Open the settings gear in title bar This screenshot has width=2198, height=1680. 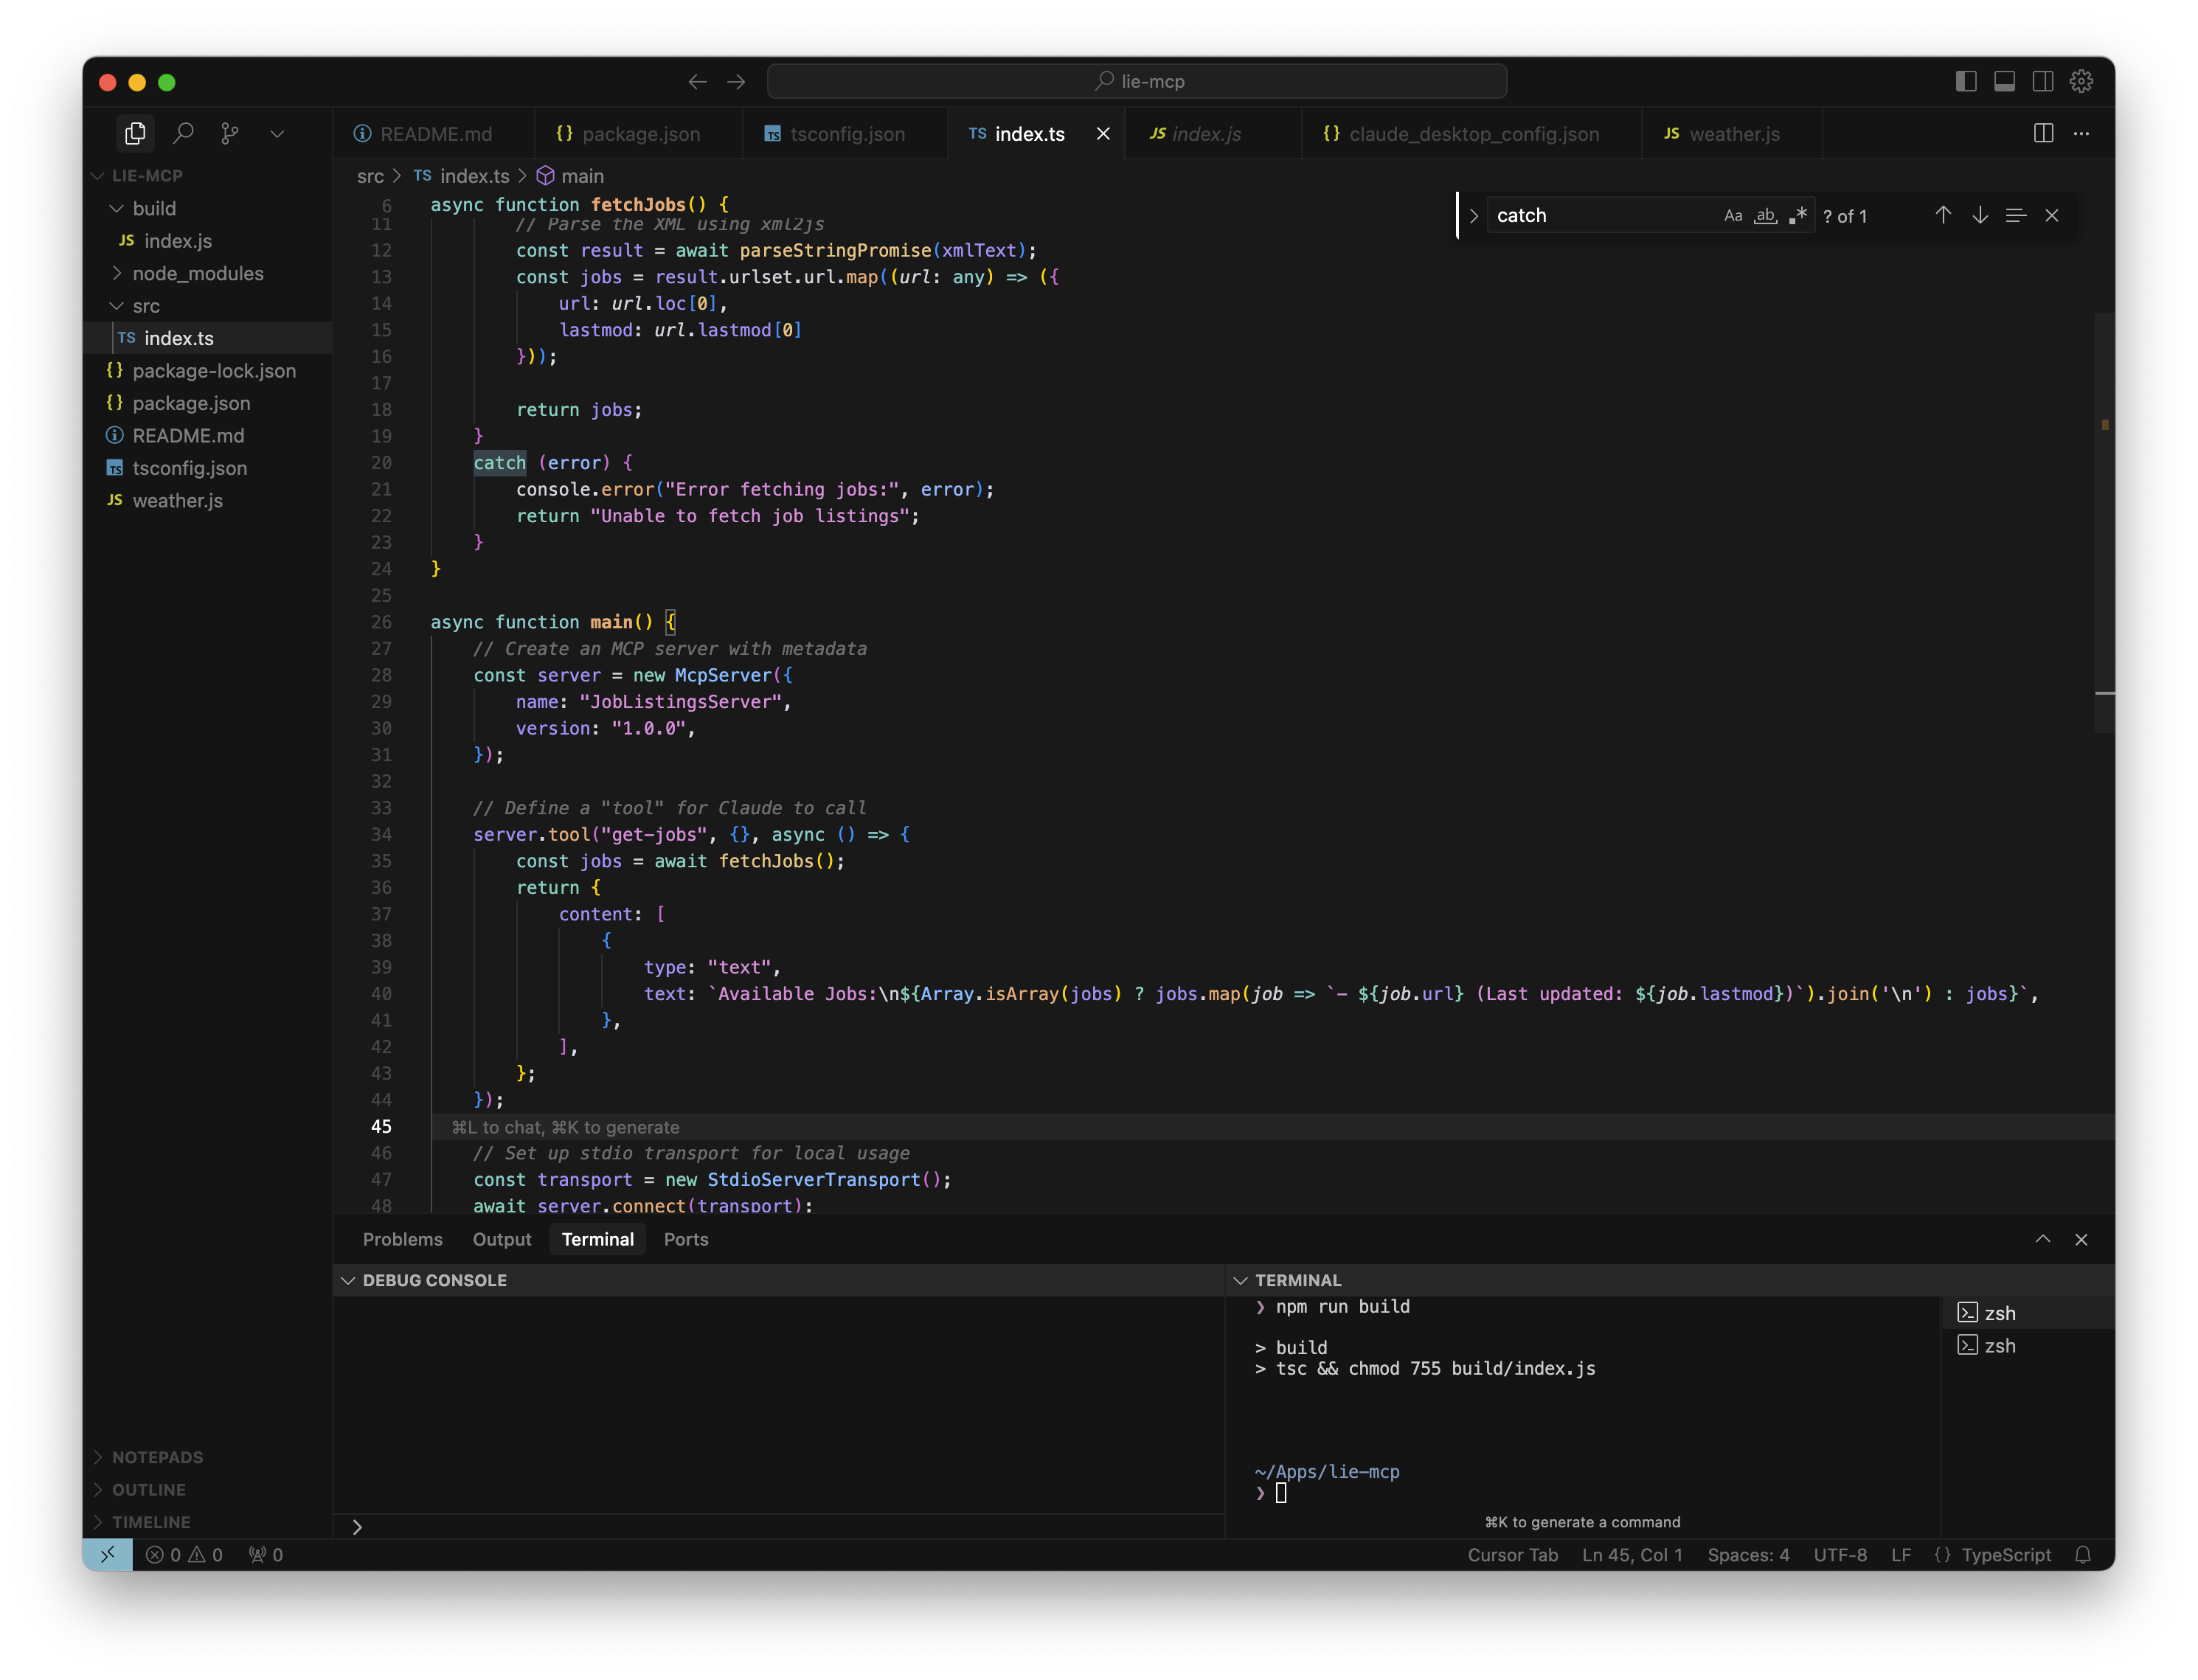(x=2081, y=81)
